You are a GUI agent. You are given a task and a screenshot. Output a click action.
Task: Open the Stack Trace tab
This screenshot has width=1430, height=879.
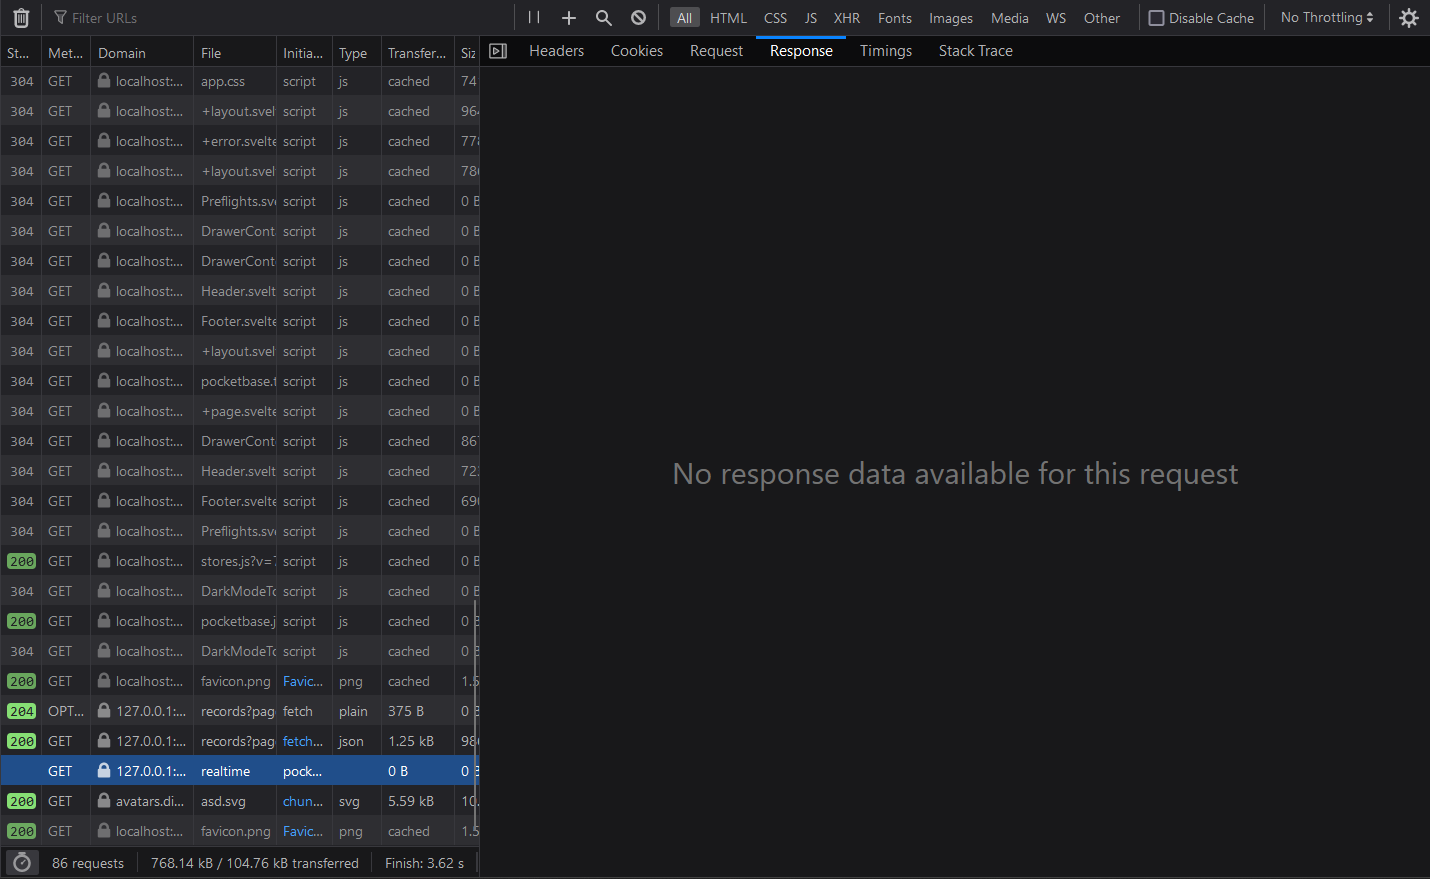[x=976, y=51]
